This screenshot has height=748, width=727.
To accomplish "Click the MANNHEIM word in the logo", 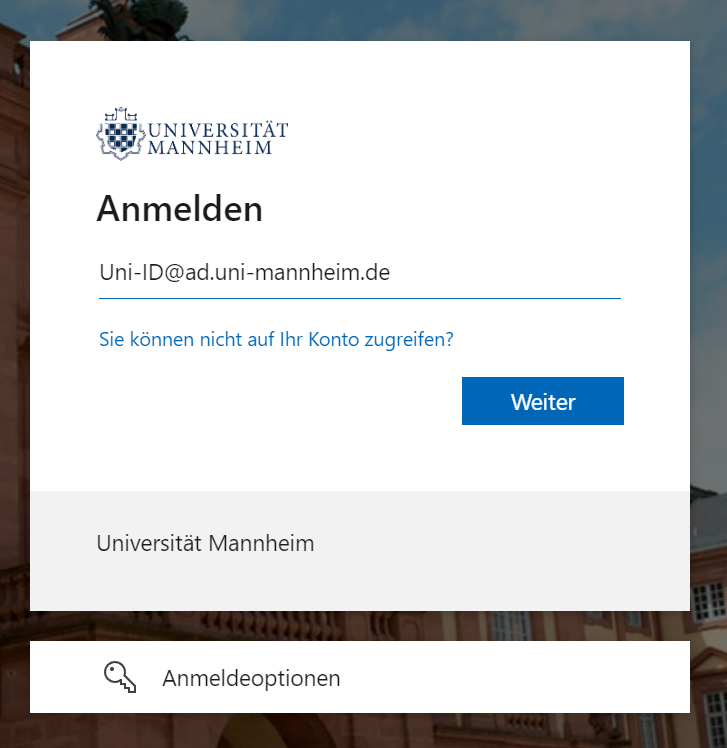I will pyautogui.click(x=210, y=147).
